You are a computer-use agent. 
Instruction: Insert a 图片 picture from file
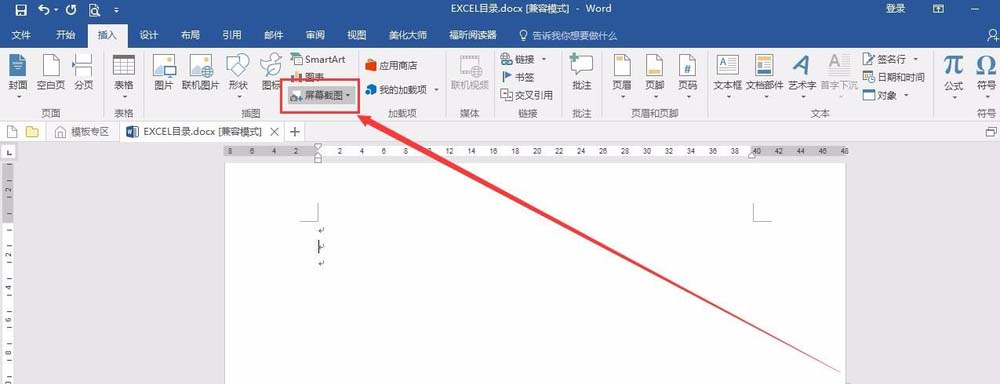(164, 71)
